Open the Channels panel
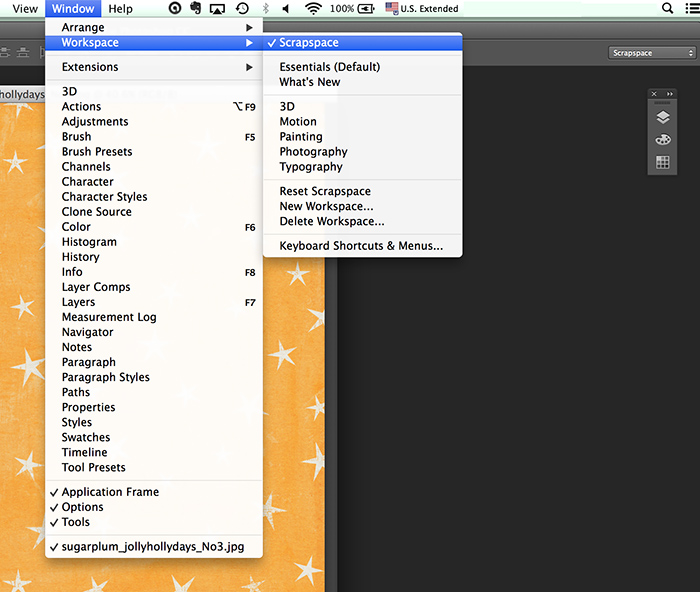700x592 pixels. click(154, 167)
